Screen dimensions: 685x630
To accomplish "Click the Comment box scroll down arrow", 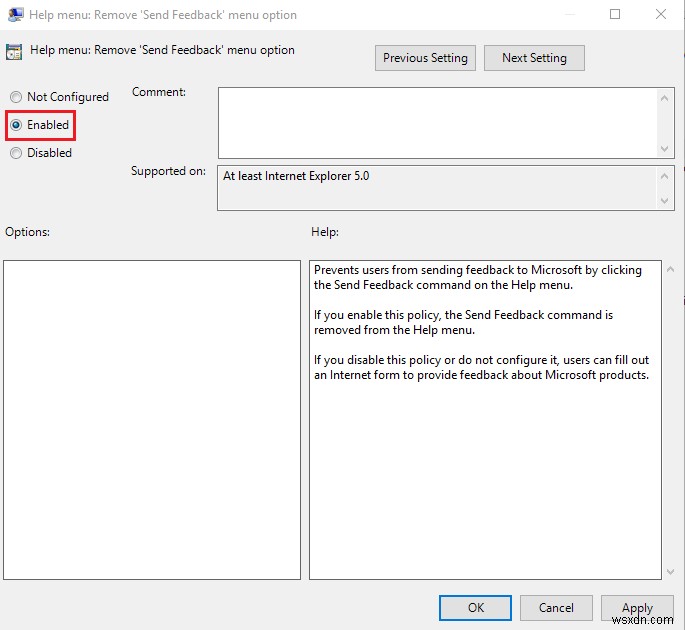I will (x=664, y=149).
